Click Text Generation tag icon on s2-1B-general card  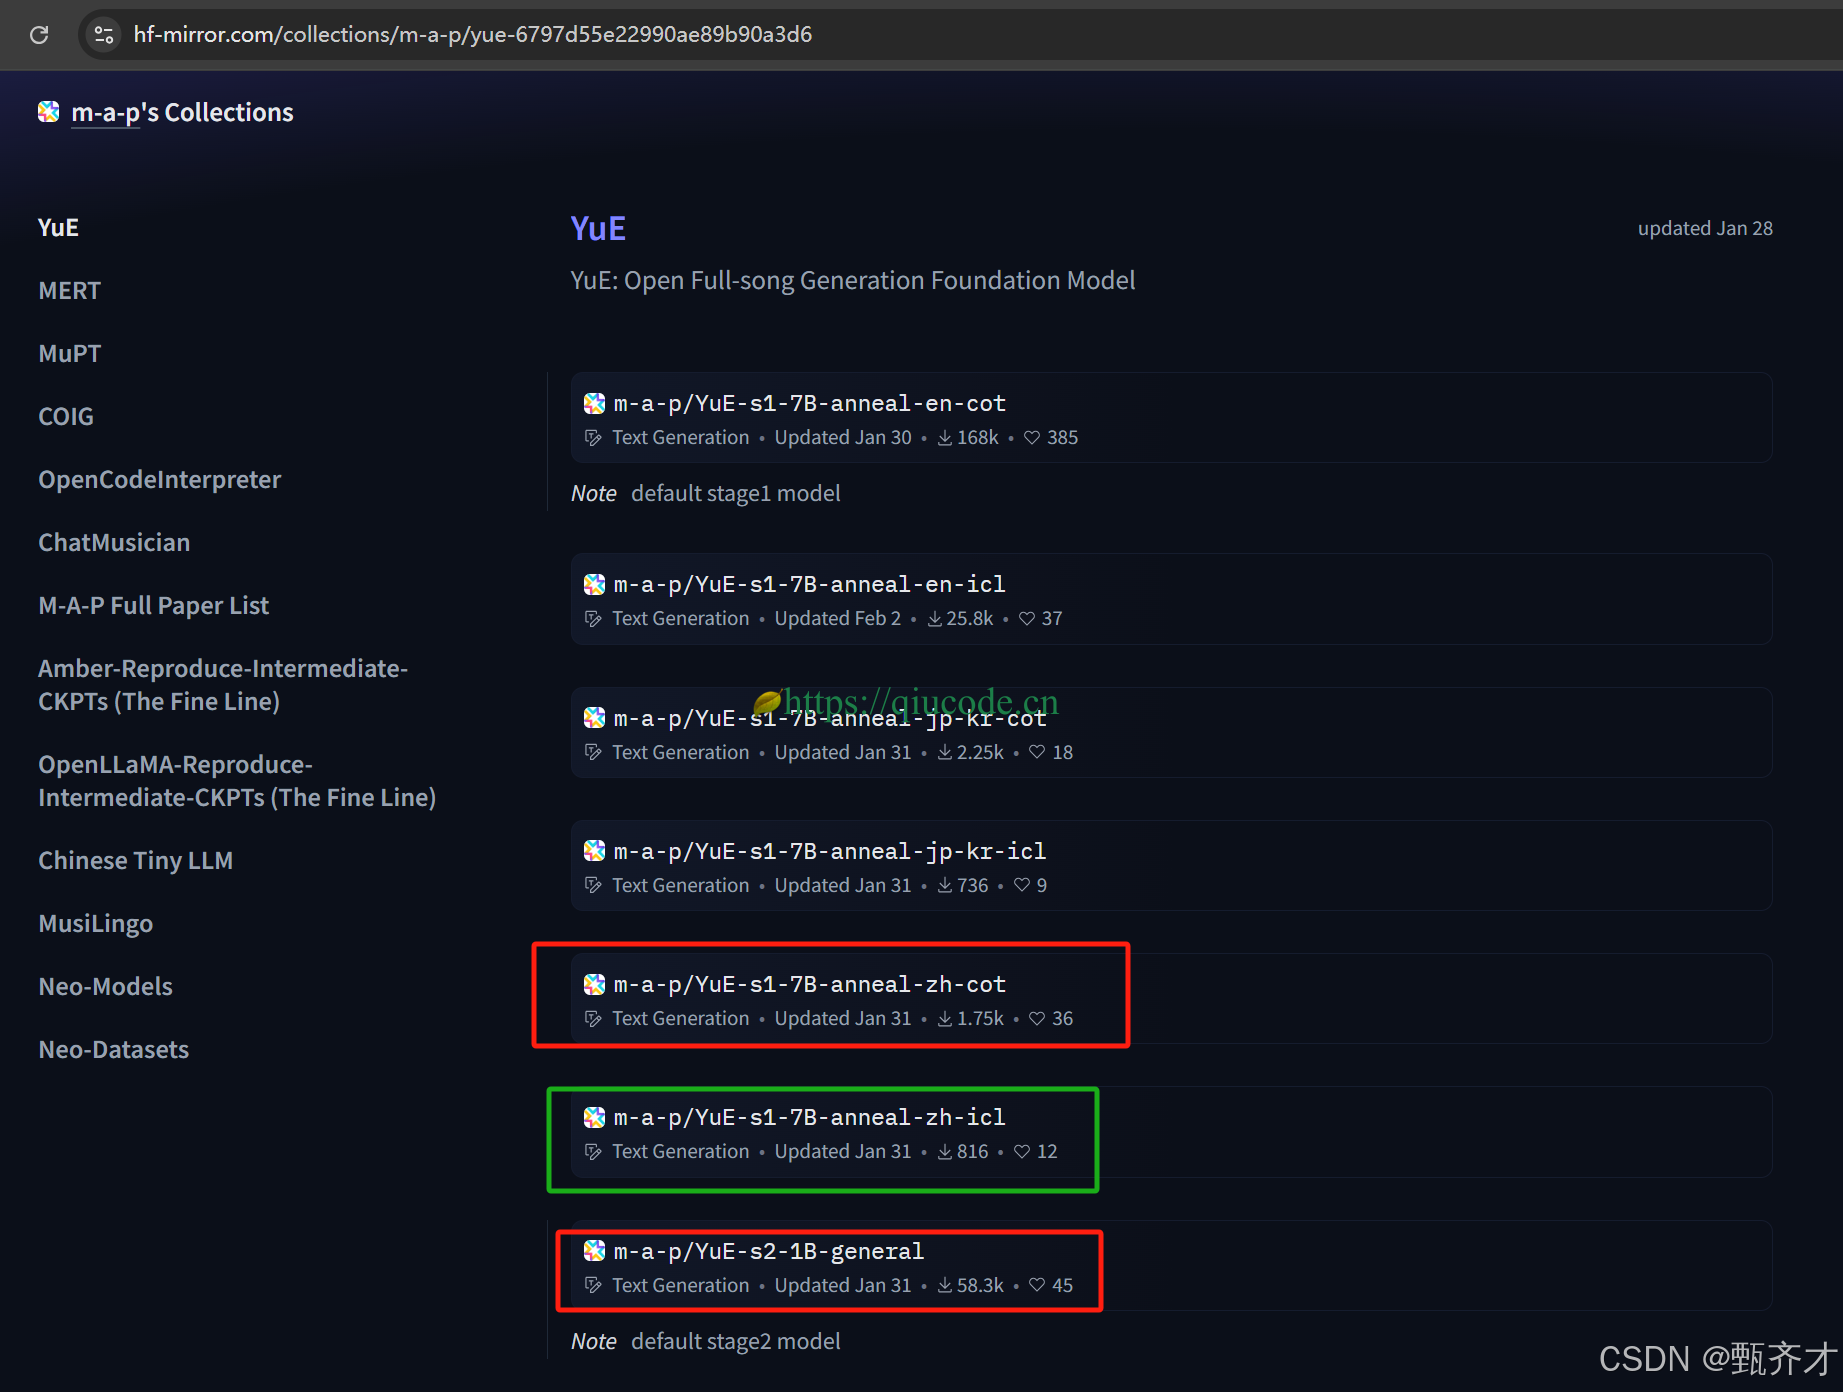pos(593,1286)
